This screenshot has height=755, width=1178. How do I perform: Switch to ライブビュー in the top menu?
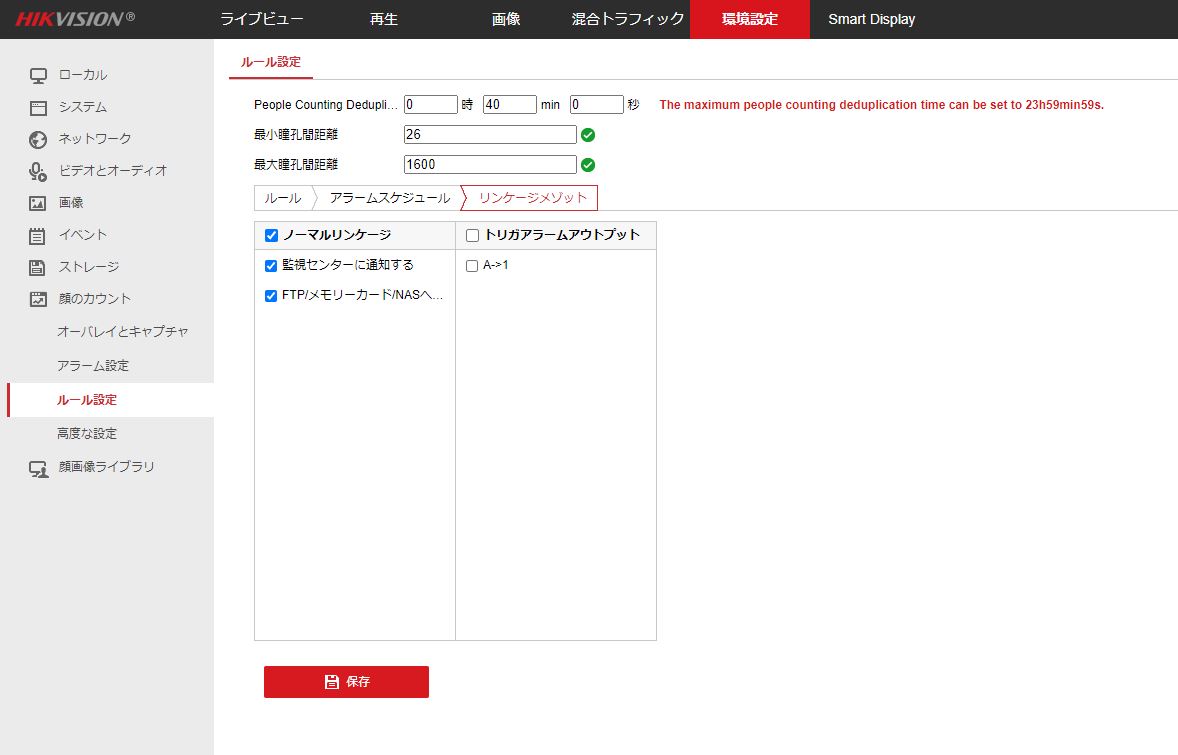(x=261, y=19)
